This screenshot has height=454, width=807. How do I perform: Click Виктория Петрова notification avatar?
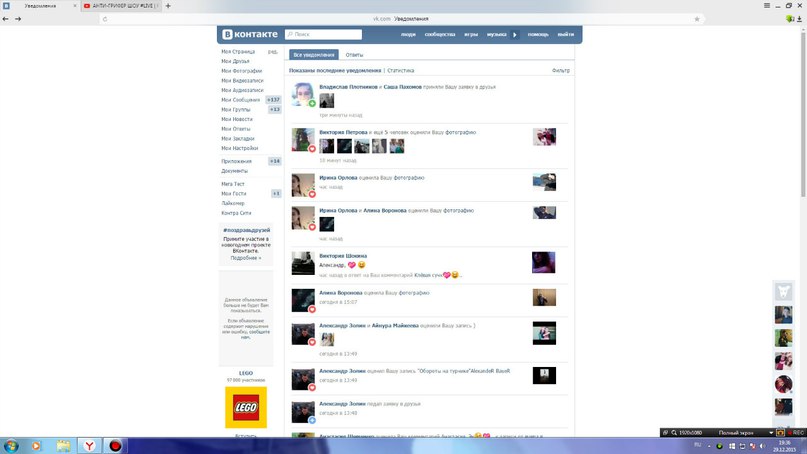click(303, 139)
